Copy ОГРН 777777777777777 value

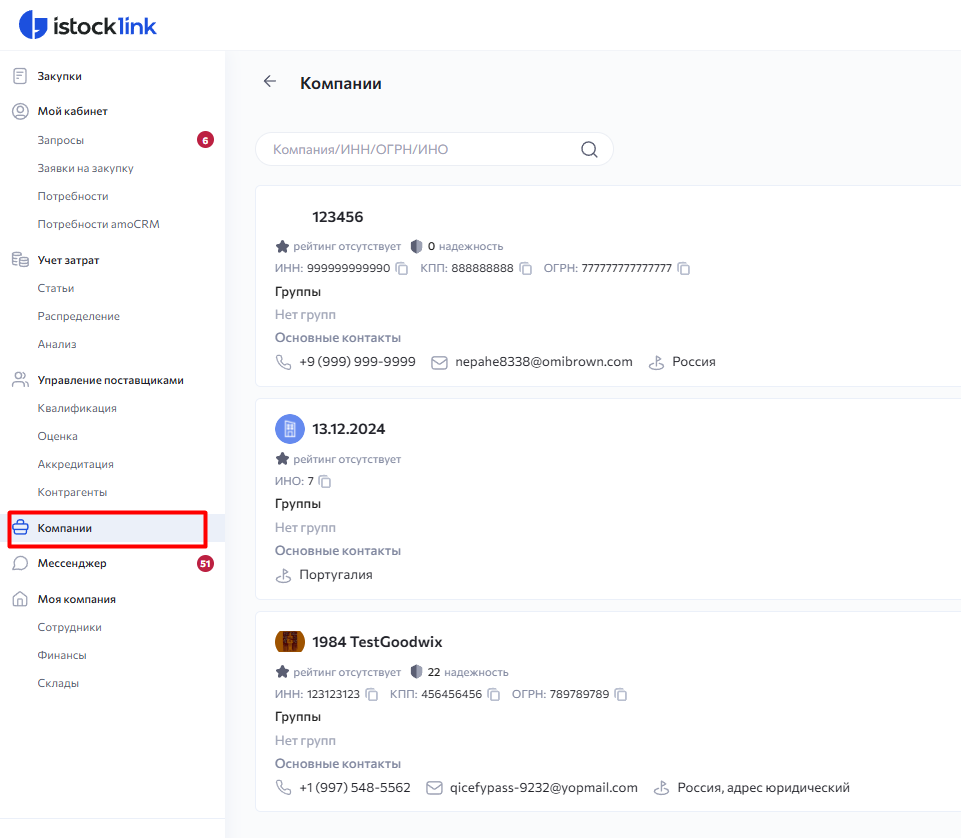[x=684, y=268]
